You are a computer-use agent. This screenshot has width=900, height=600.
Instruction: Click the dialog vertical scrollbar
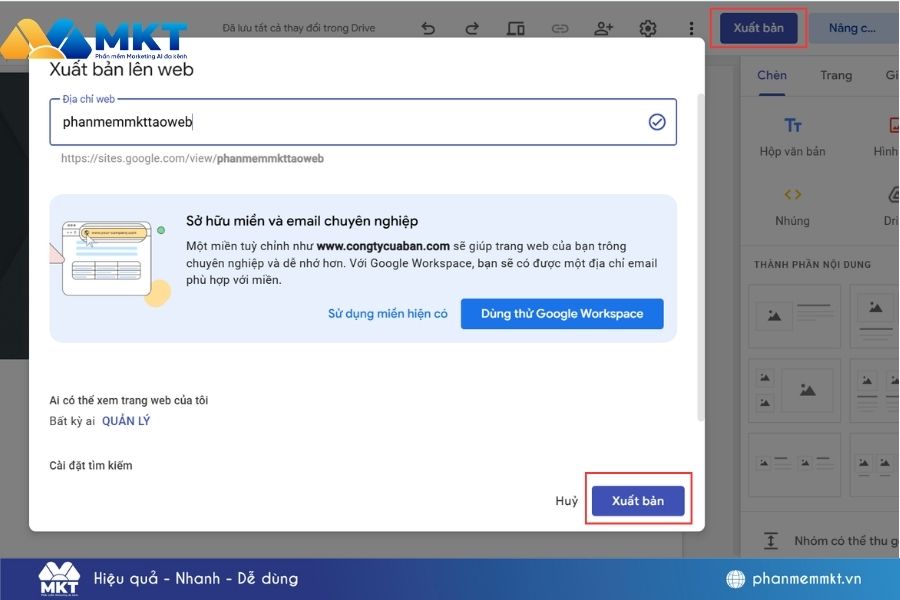(x=700, y=257)
